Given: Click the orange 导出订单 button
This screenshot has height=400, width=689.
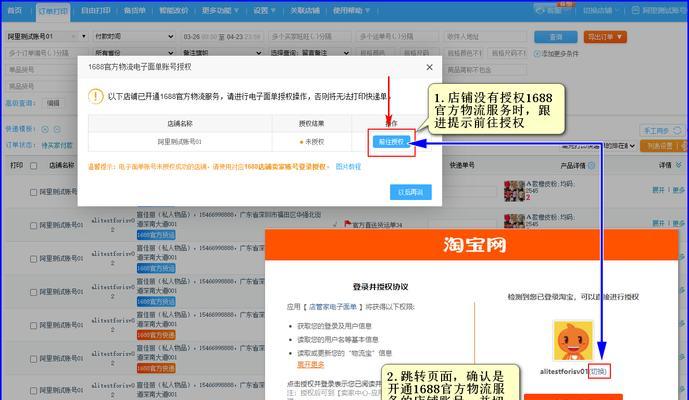Looking at the screenshot, I should click(605, 37).
